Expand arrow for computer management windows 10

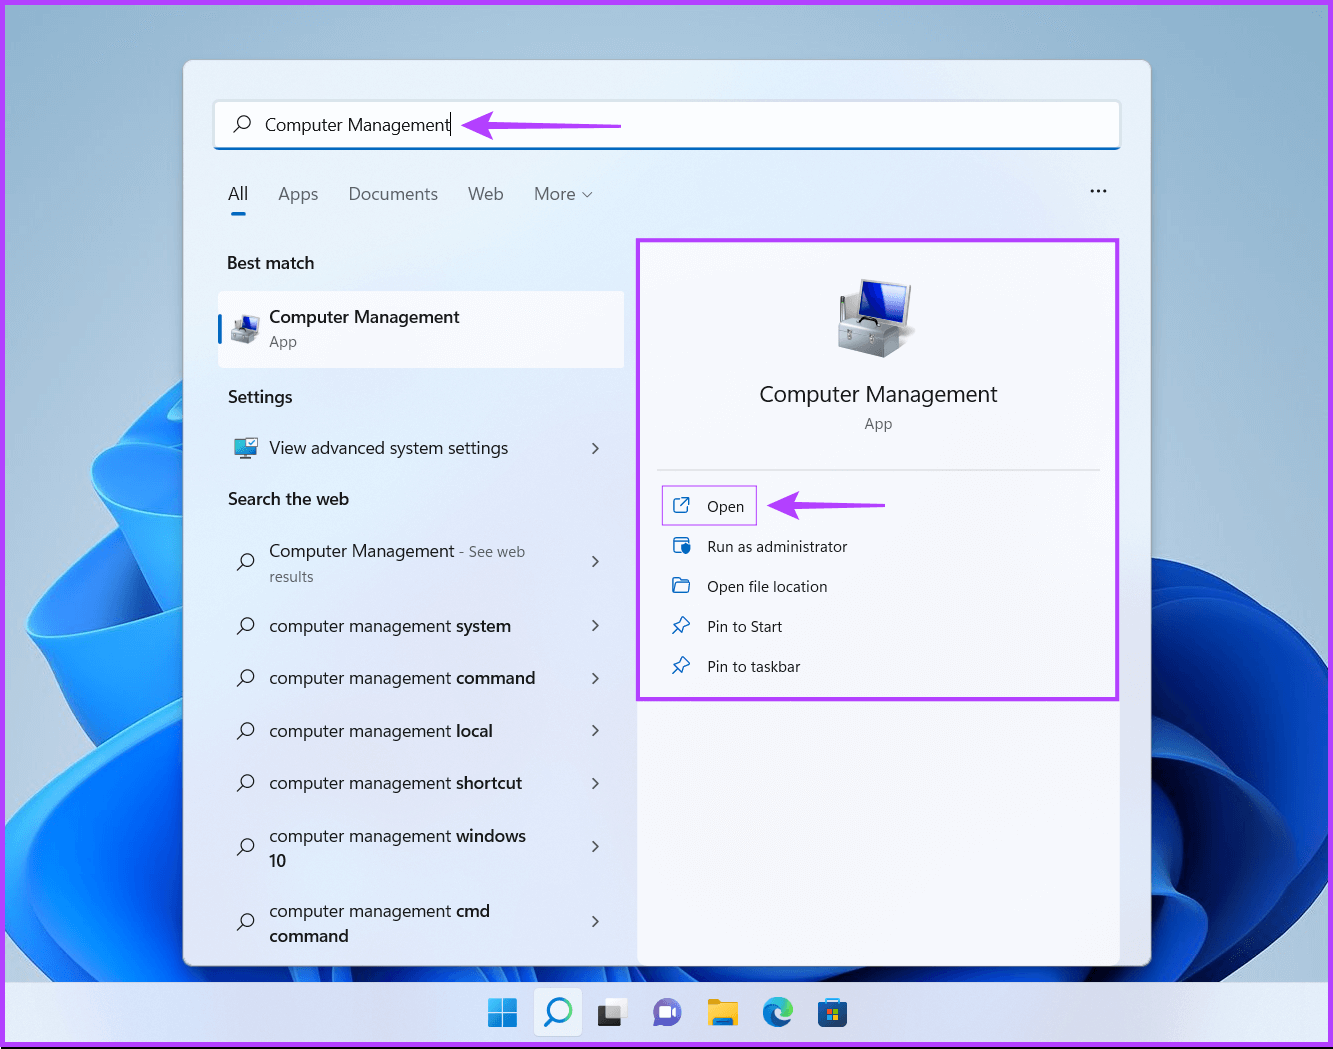pyautogui.click(x=595, y=847)
